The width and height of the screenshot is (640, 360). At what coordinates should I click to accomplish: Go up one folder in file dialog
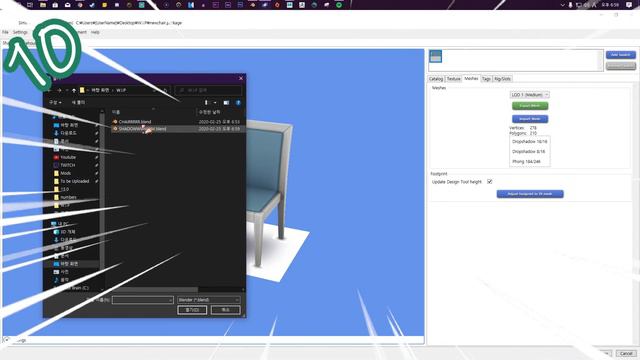[74, 90]
